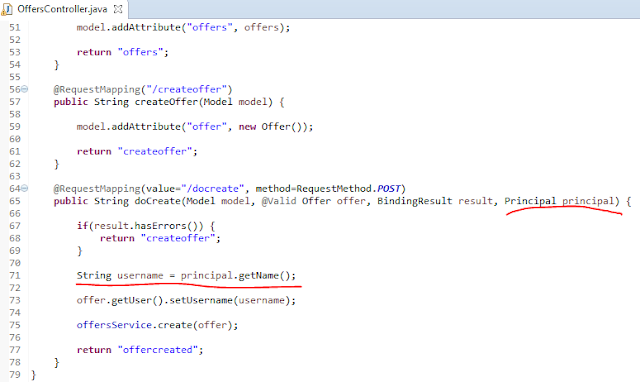Click 'model.addAttribute("offers", offers);' line 51
The image size is (640, 382).
coord(183,27)
